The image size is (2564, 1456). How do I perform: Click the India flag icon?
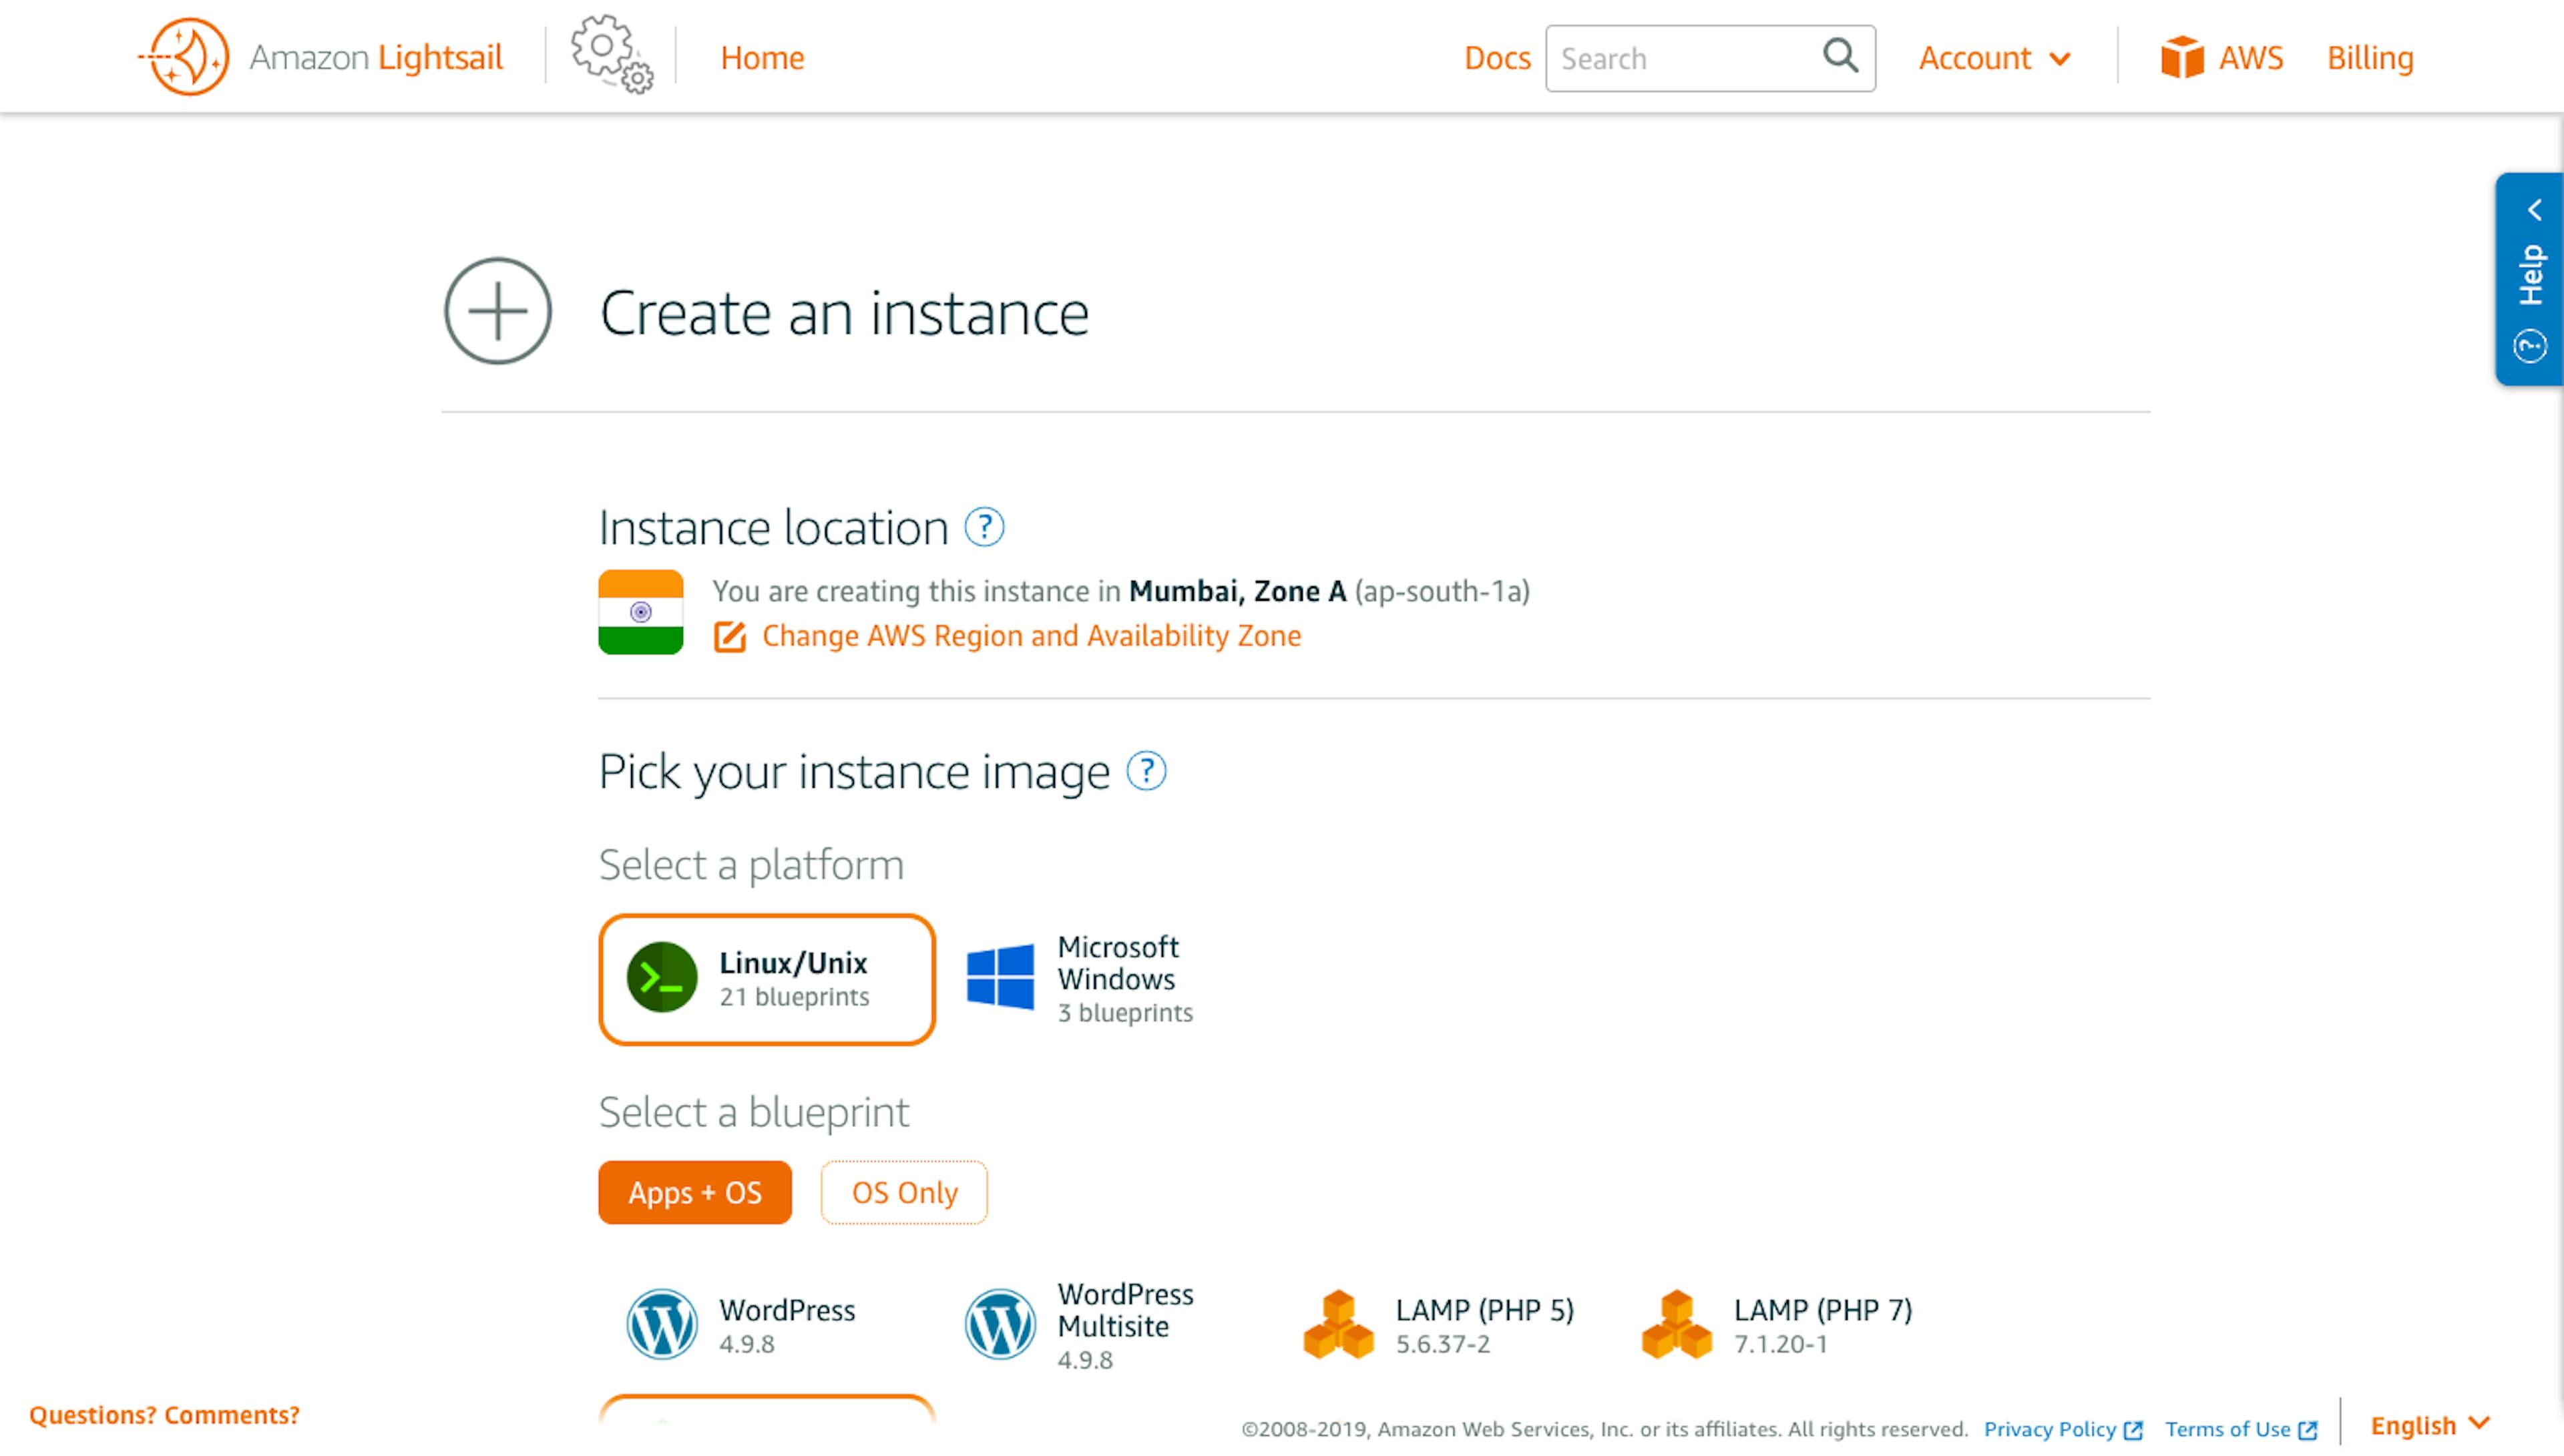pyautogui.click(x=641, y=612)
